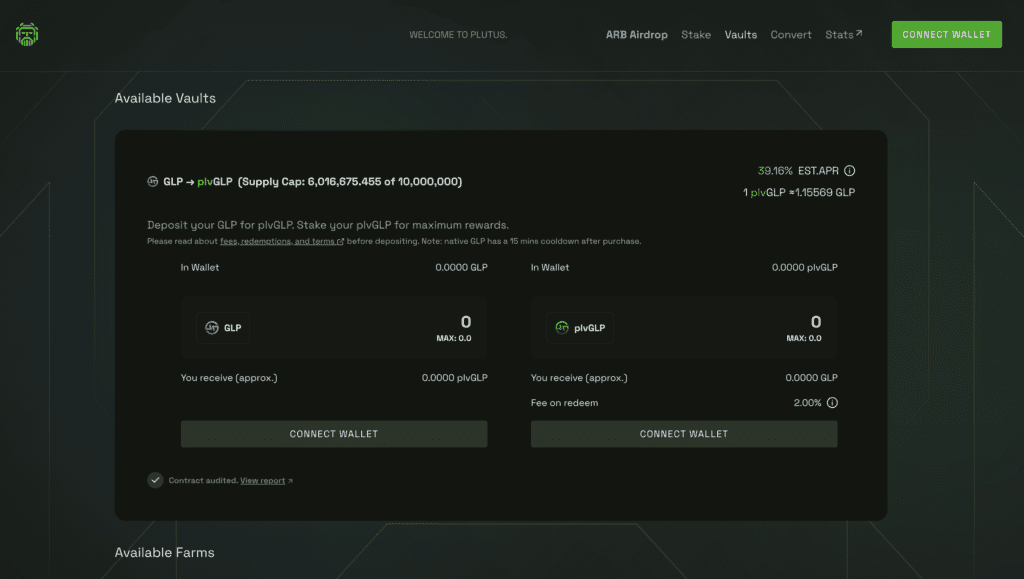Click the 'Fee on redeem' label
Image resolution: width=1024 pixels, height=579 pixels.
[x=564, y=403]
